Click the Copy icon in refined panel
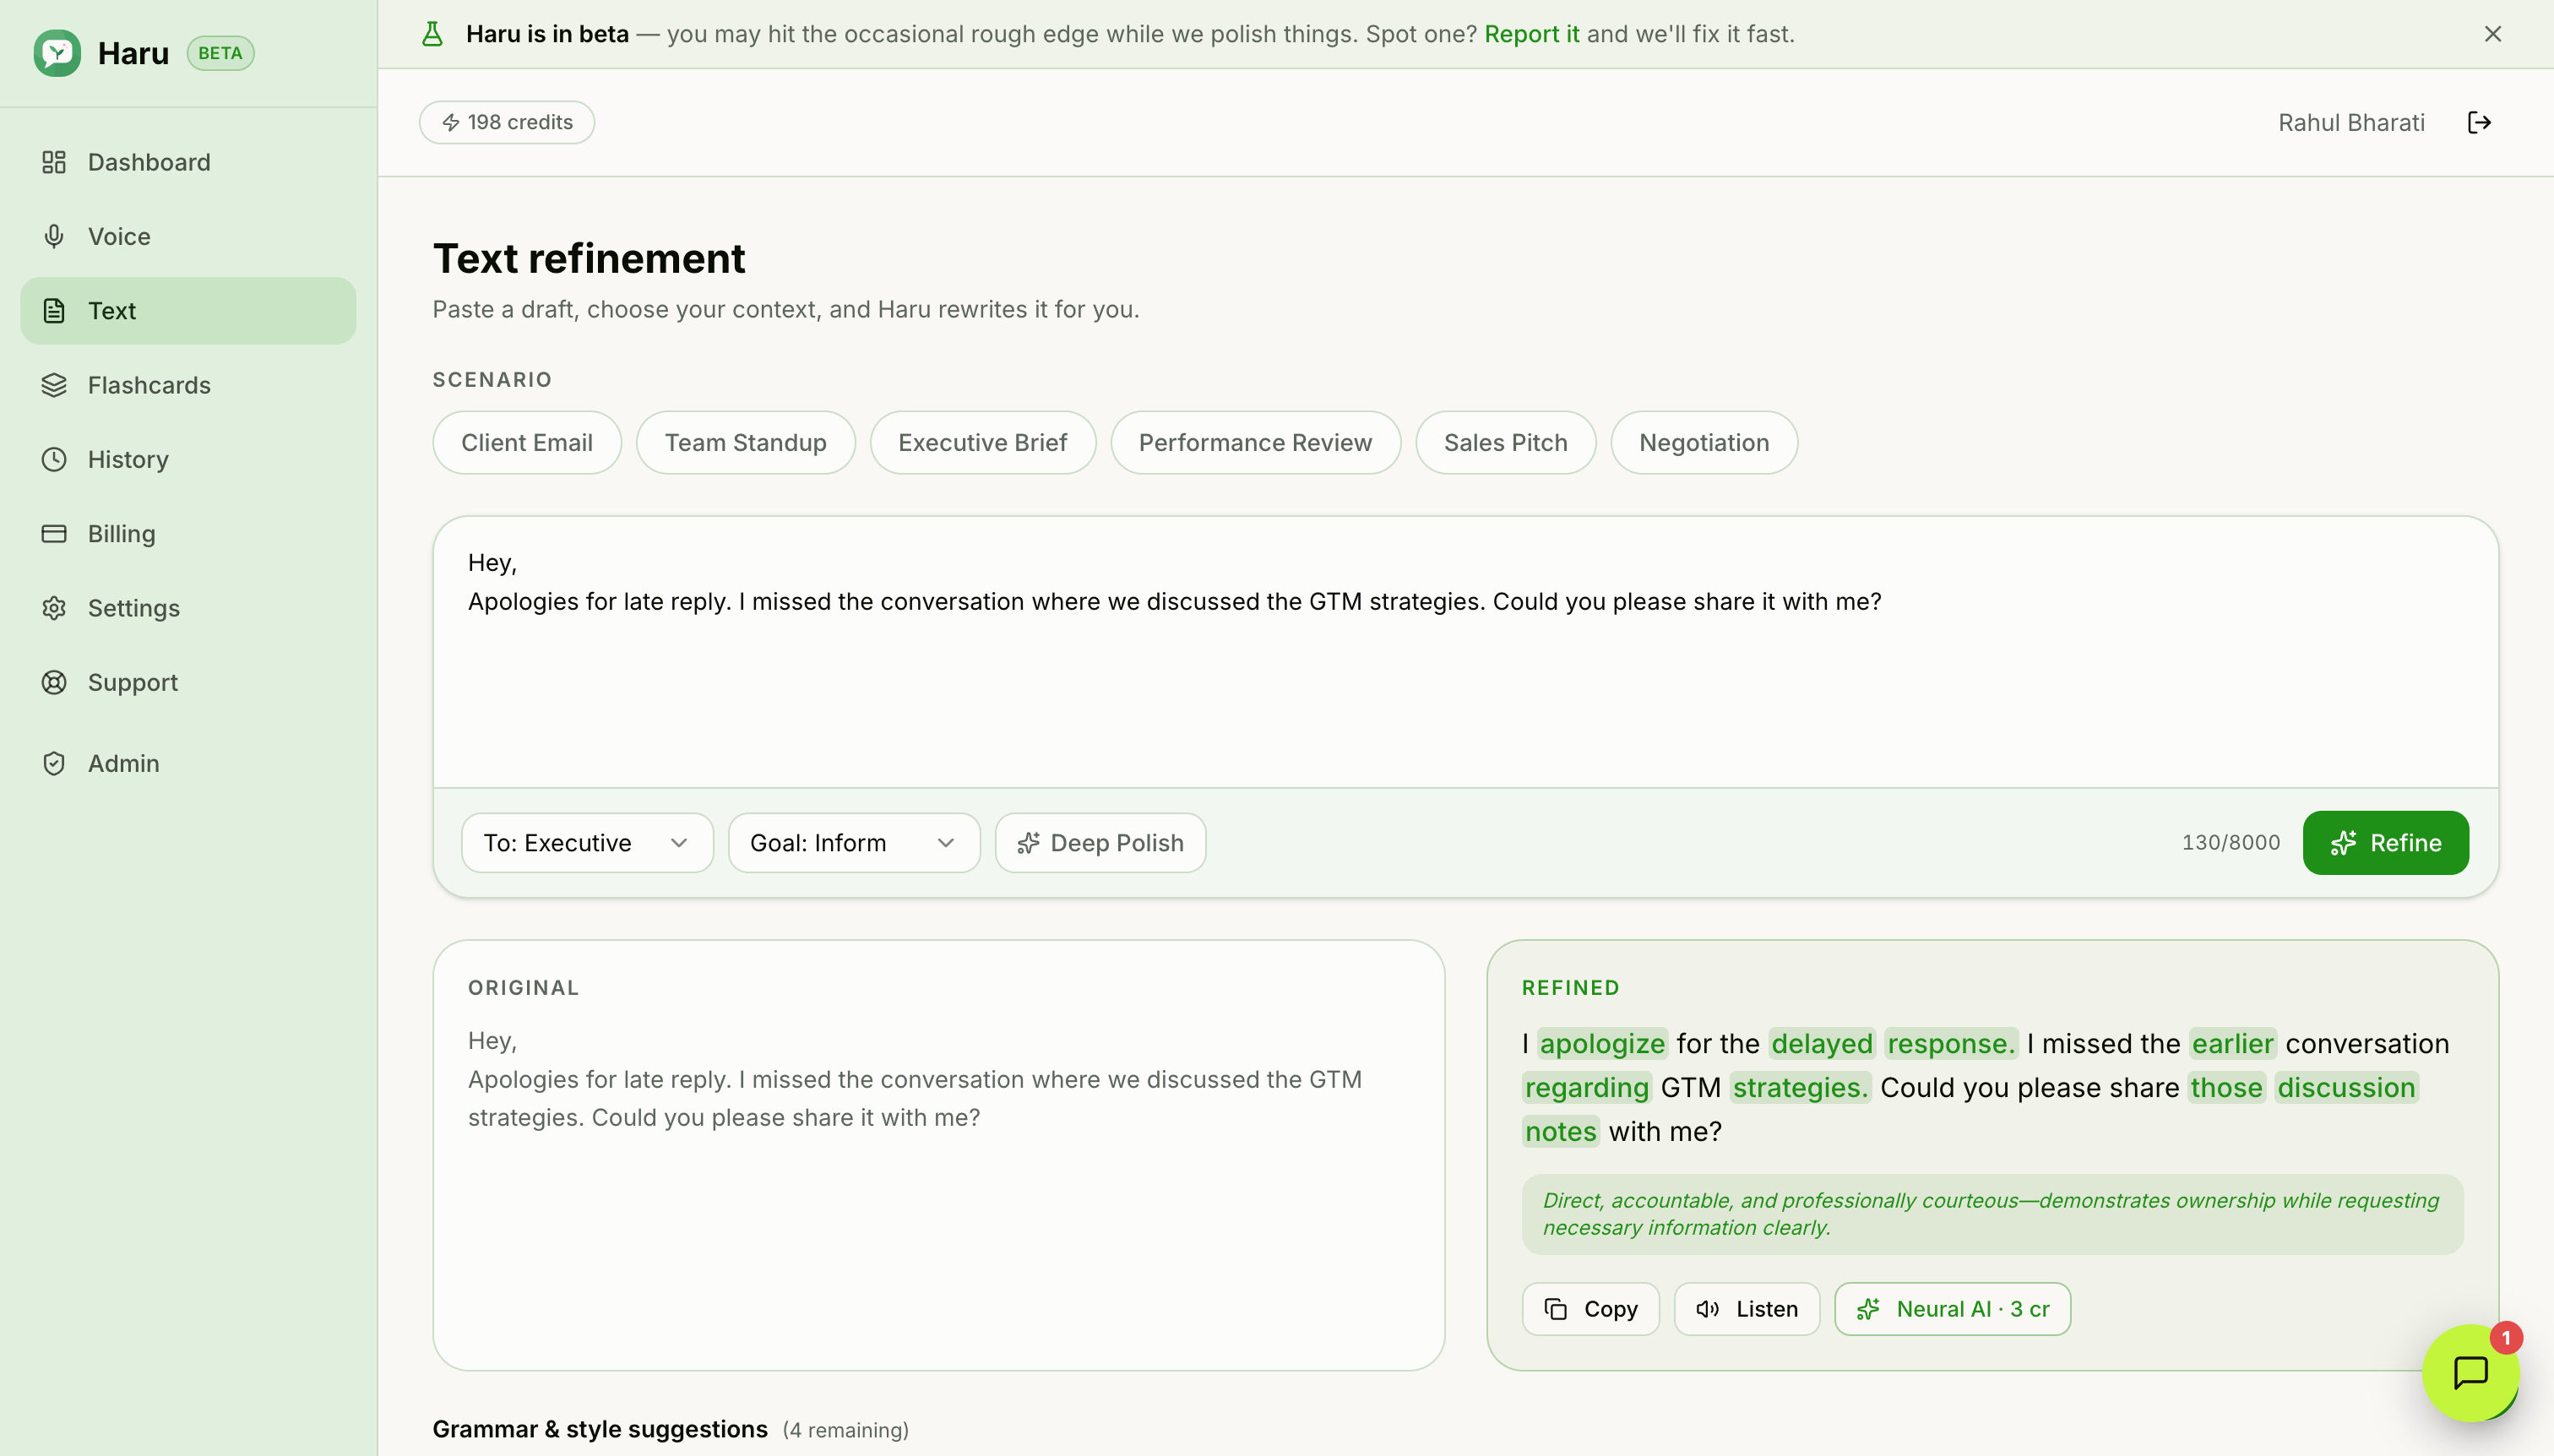This screenshot has height=1456, width=2554. pyautogui.click(x=1556, y=1309)
